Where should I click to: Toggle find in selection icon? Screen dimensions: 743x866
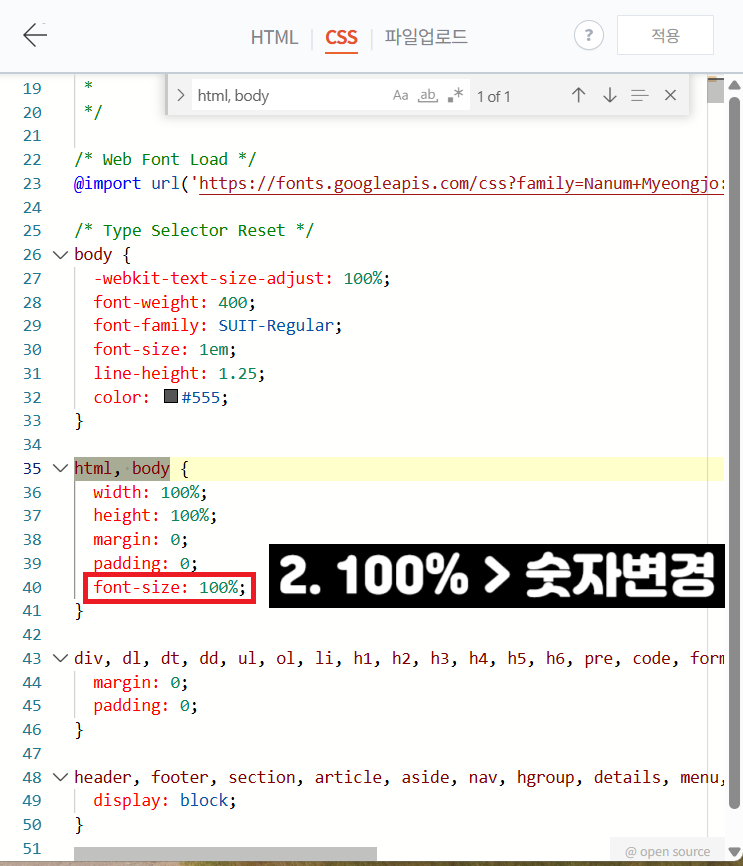point(640,96)
